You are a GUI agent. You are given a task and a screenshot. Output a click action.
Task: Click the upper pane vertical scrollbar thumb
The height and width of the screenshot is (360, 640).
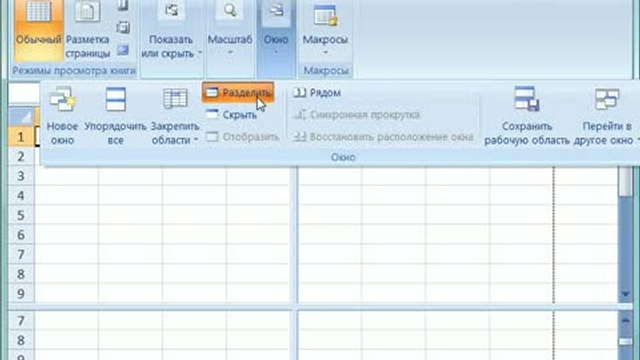point(625,182)
